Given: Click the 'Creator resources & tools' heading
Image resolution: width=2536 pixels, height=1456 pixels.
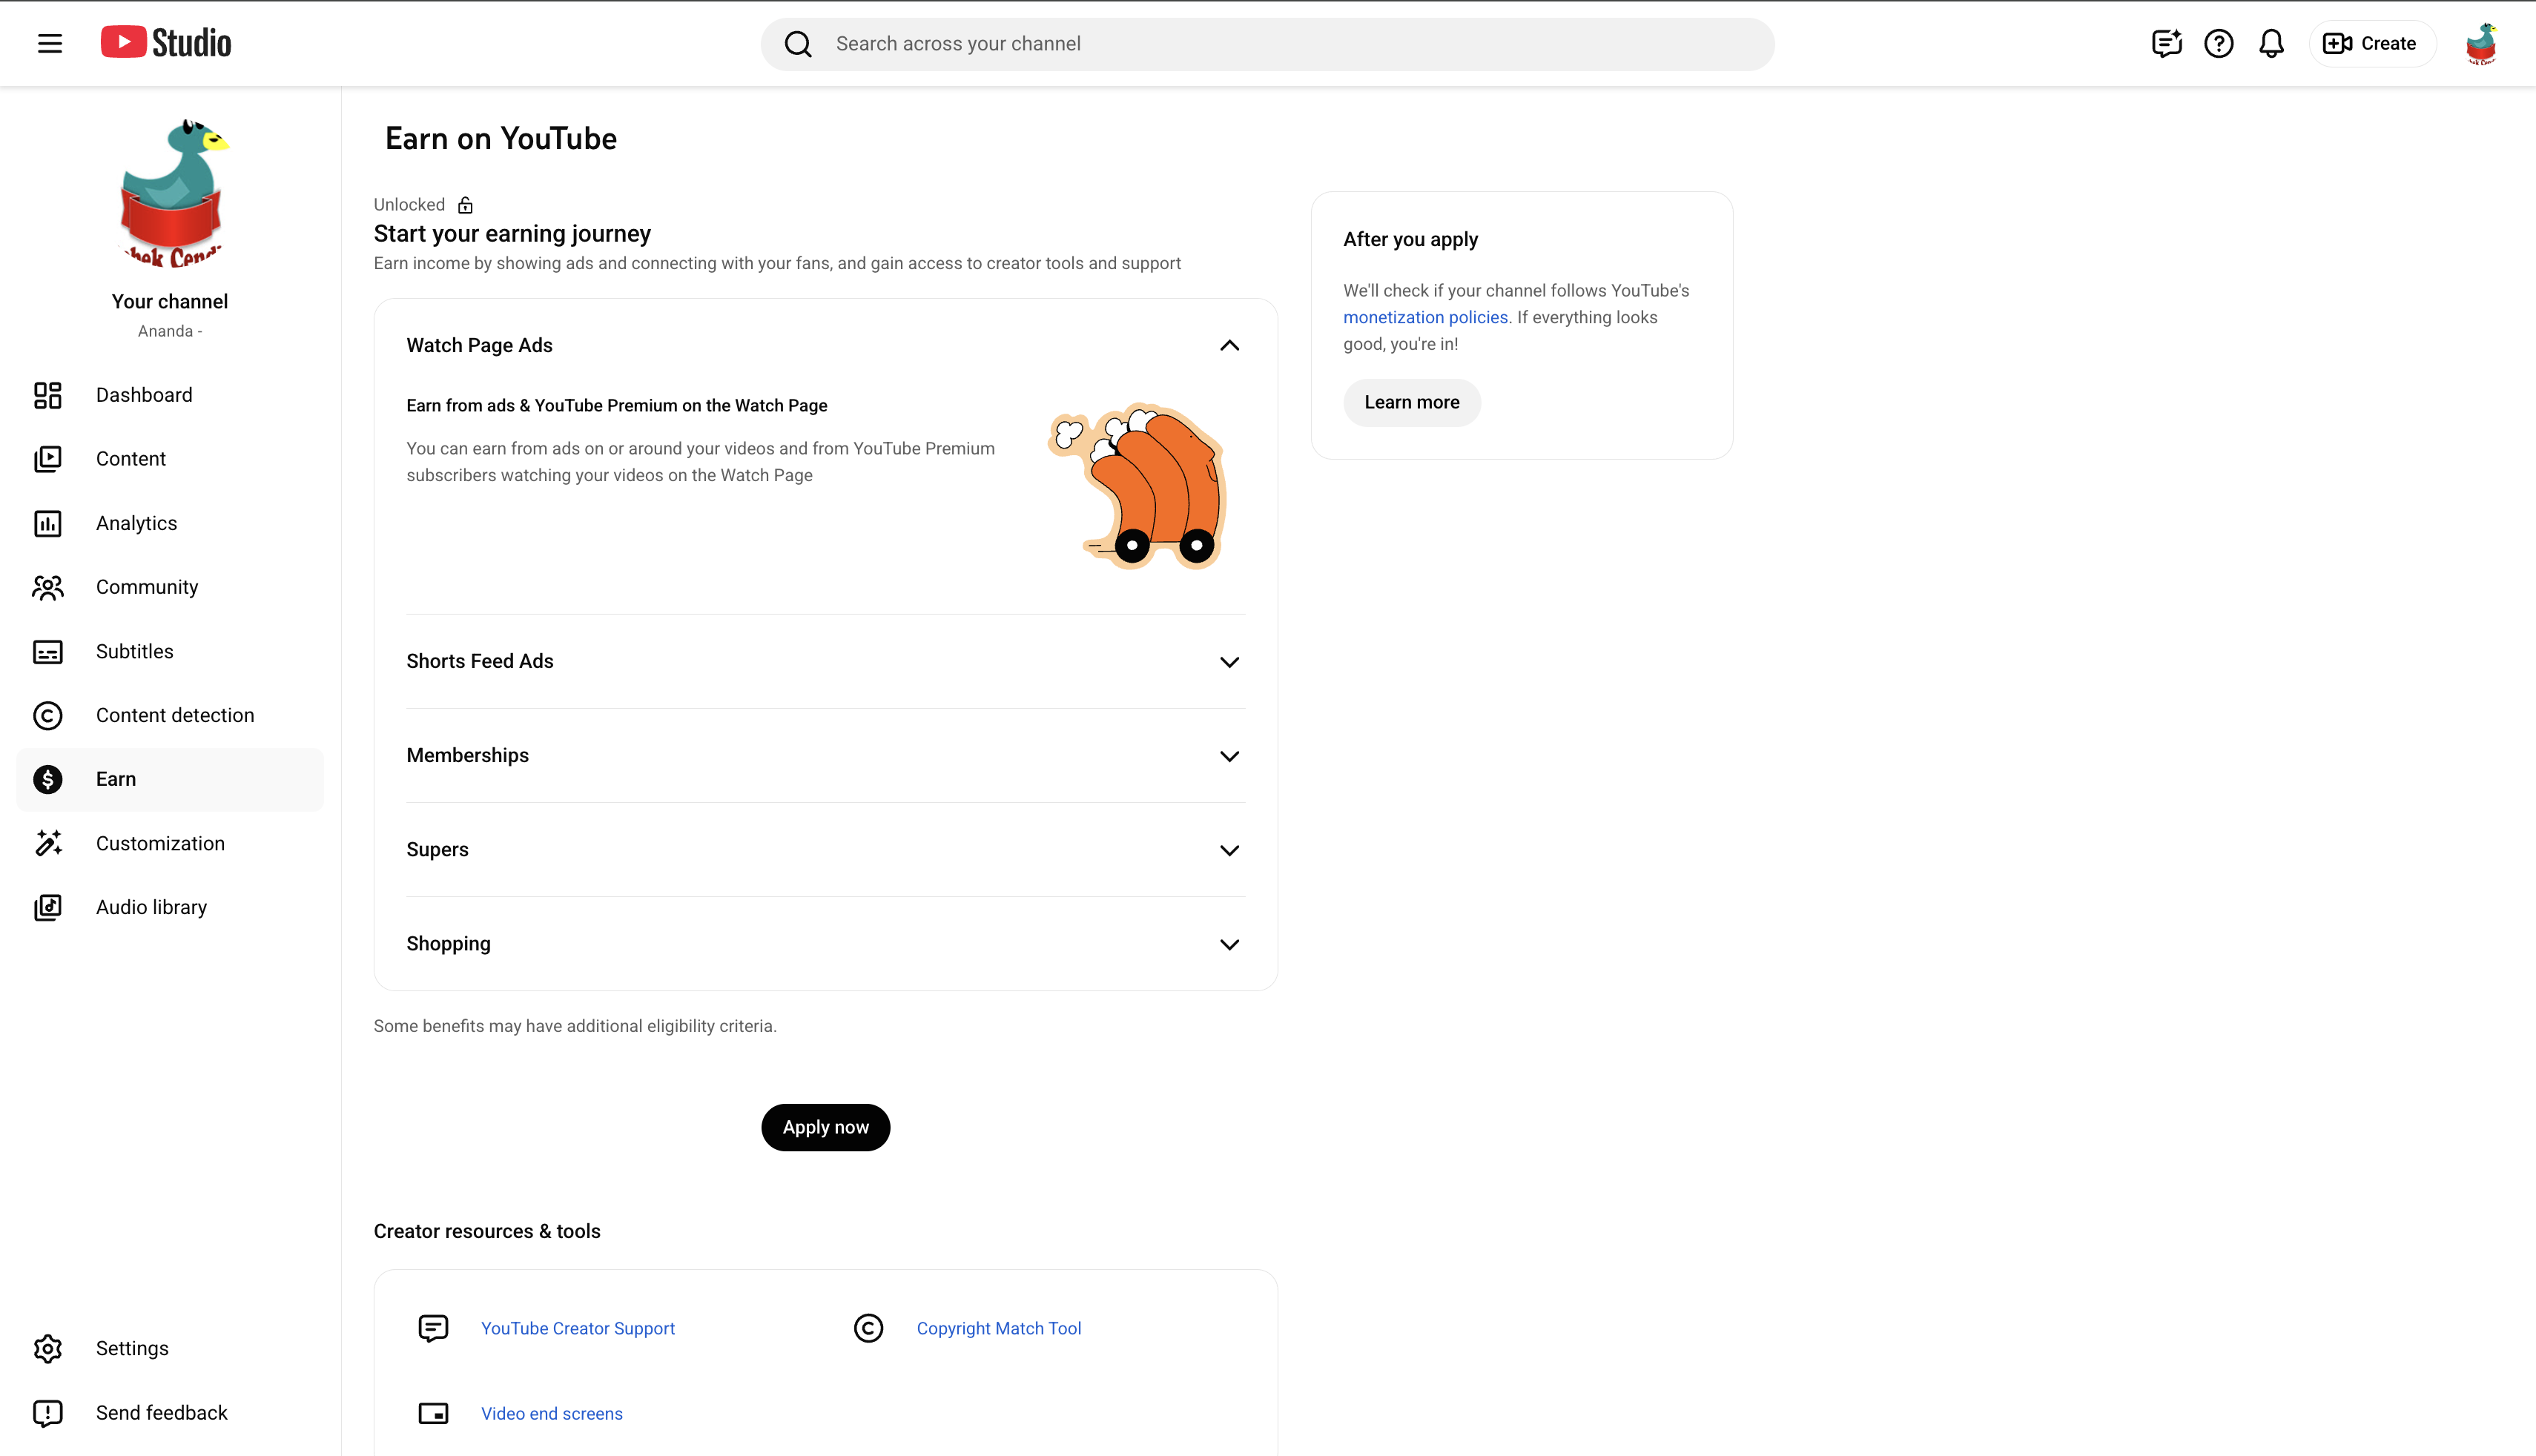Looking at the screenshot, I should pyautogui.click(x=487, y=1232).
